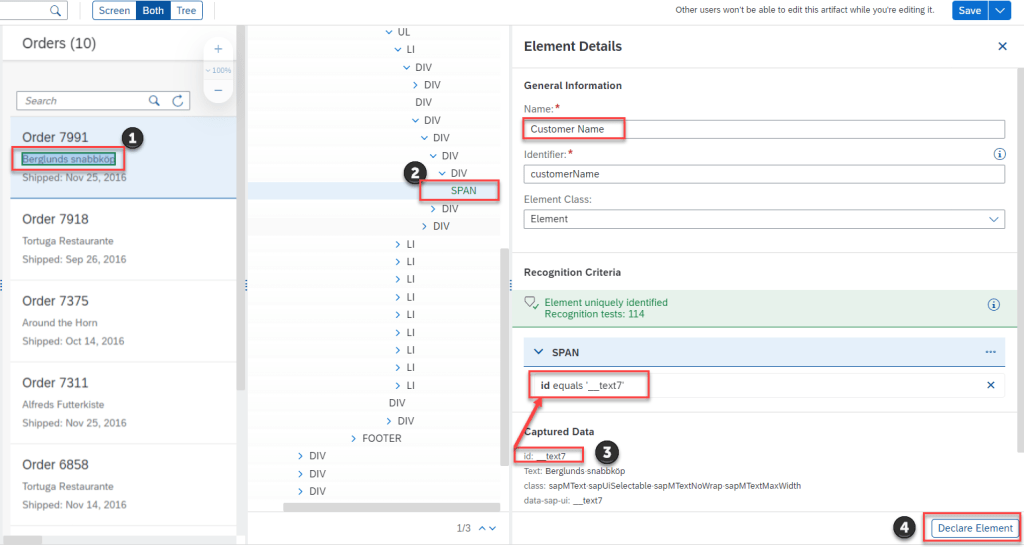Click the zoom in plus icon
Image resolution: width=1024 pixels, height=547 pixels.
pyautogui.click(x=218, y=49)
